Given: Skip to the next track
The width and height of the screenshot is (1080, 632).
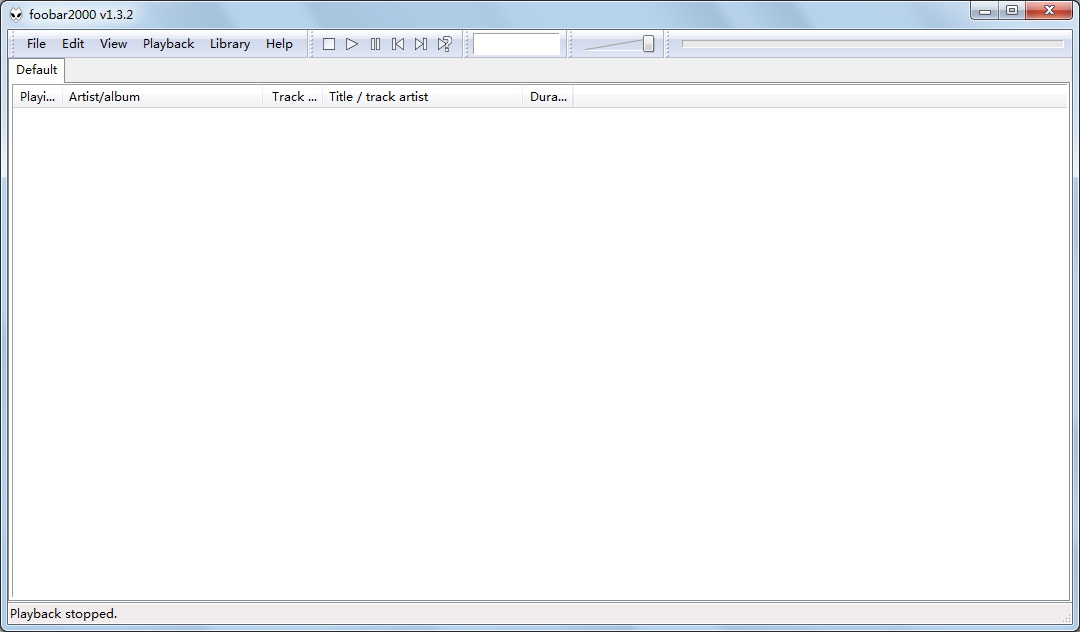Looking at the screenshot, I should [x=421, y=44].
